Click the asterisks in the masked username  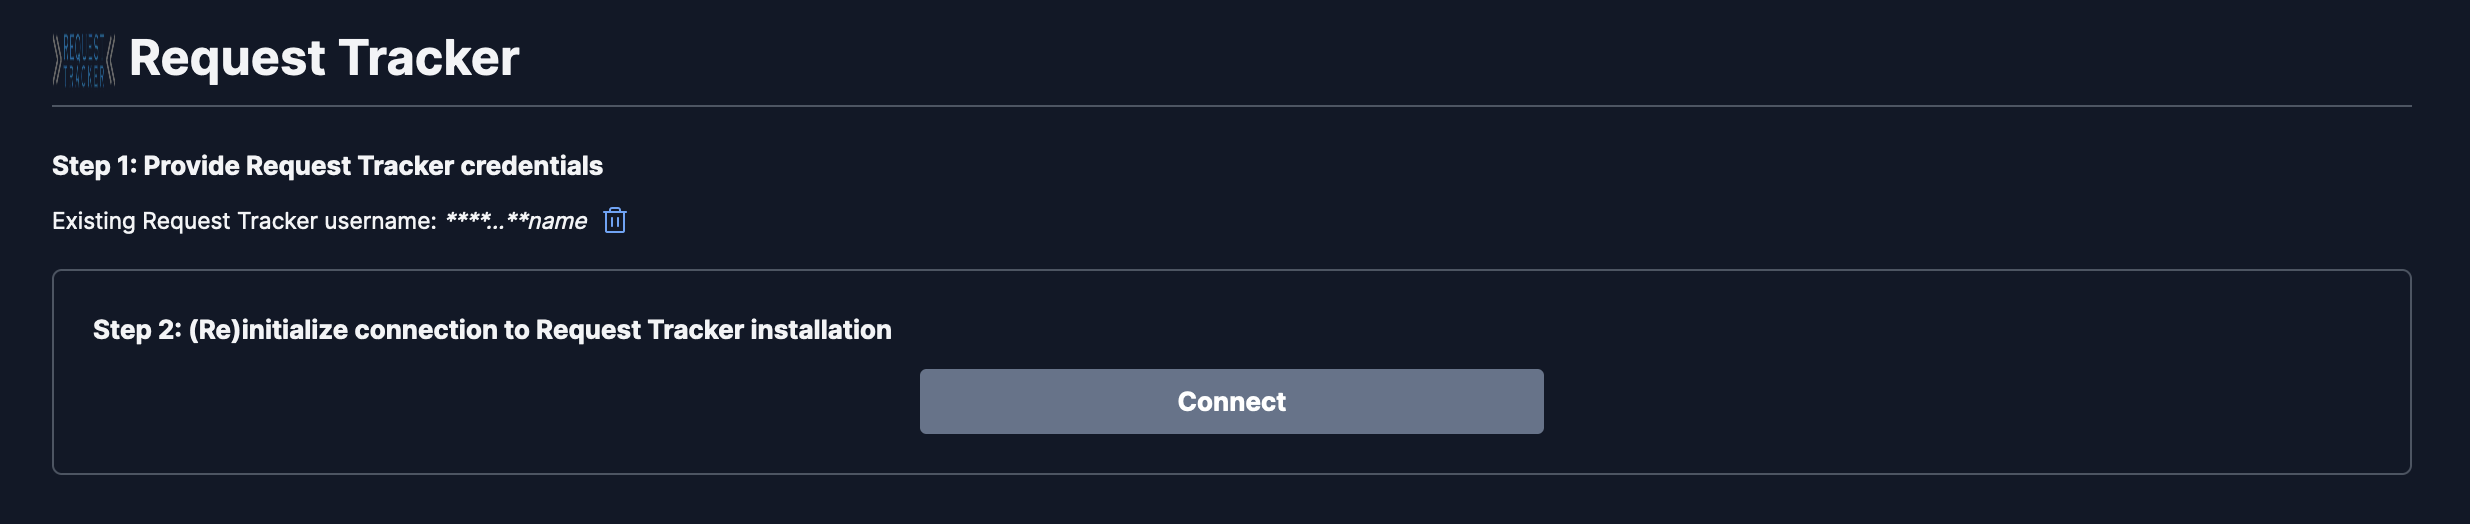point(467,219)
